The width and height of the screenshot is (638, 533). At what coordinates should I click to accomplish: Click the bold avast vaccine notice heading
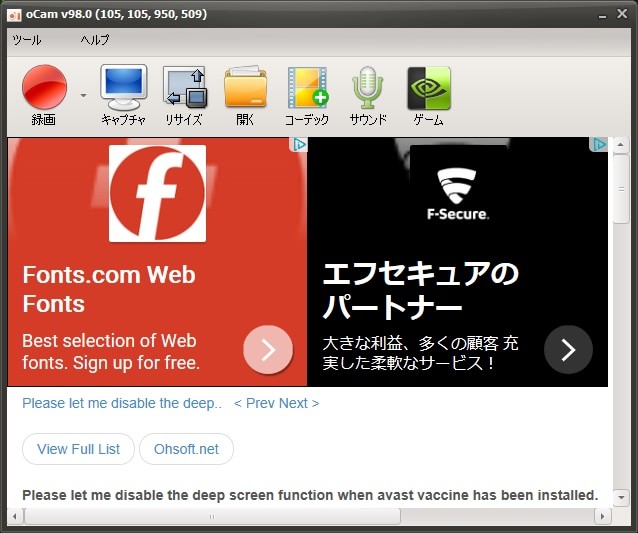pos(310,495)
